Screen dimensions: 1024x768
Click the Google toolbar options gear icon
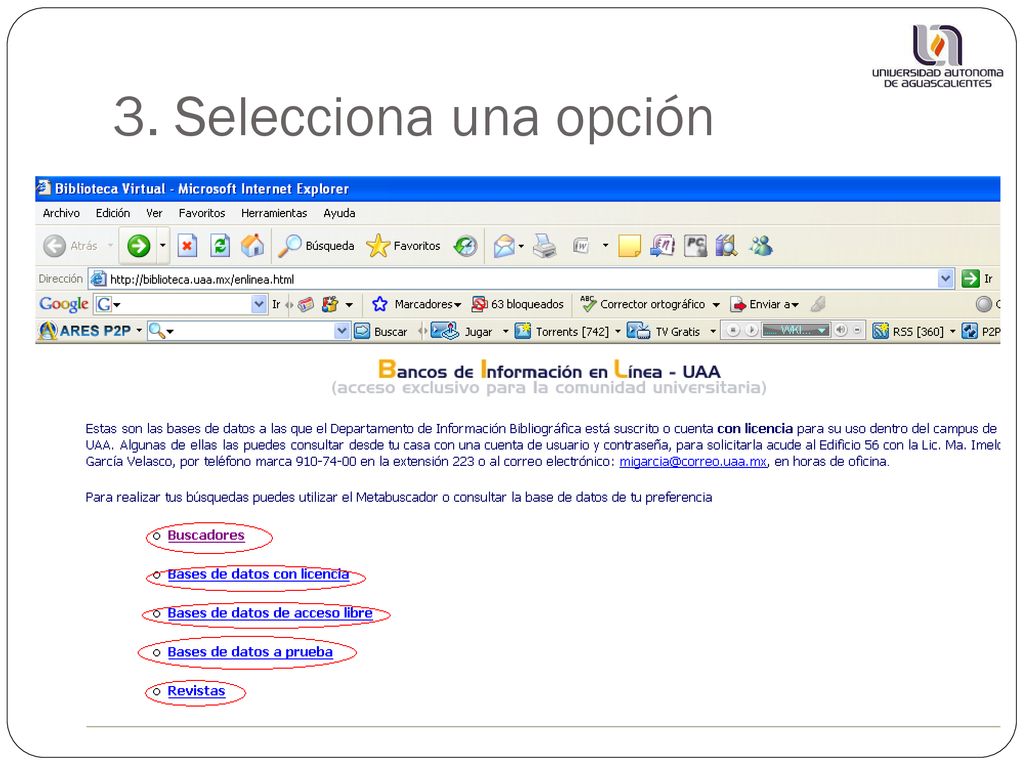(330, 304)
